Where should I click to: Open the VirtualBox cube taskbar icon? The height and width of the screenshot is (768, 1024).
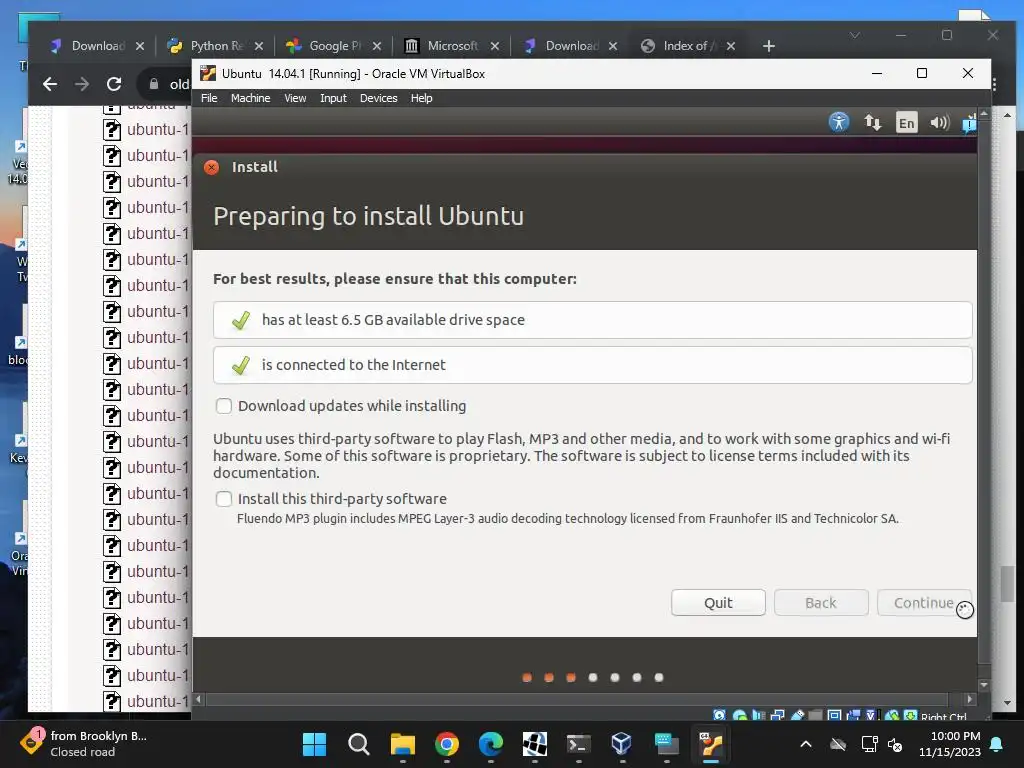pyautogui.click(x=622, y=744)
